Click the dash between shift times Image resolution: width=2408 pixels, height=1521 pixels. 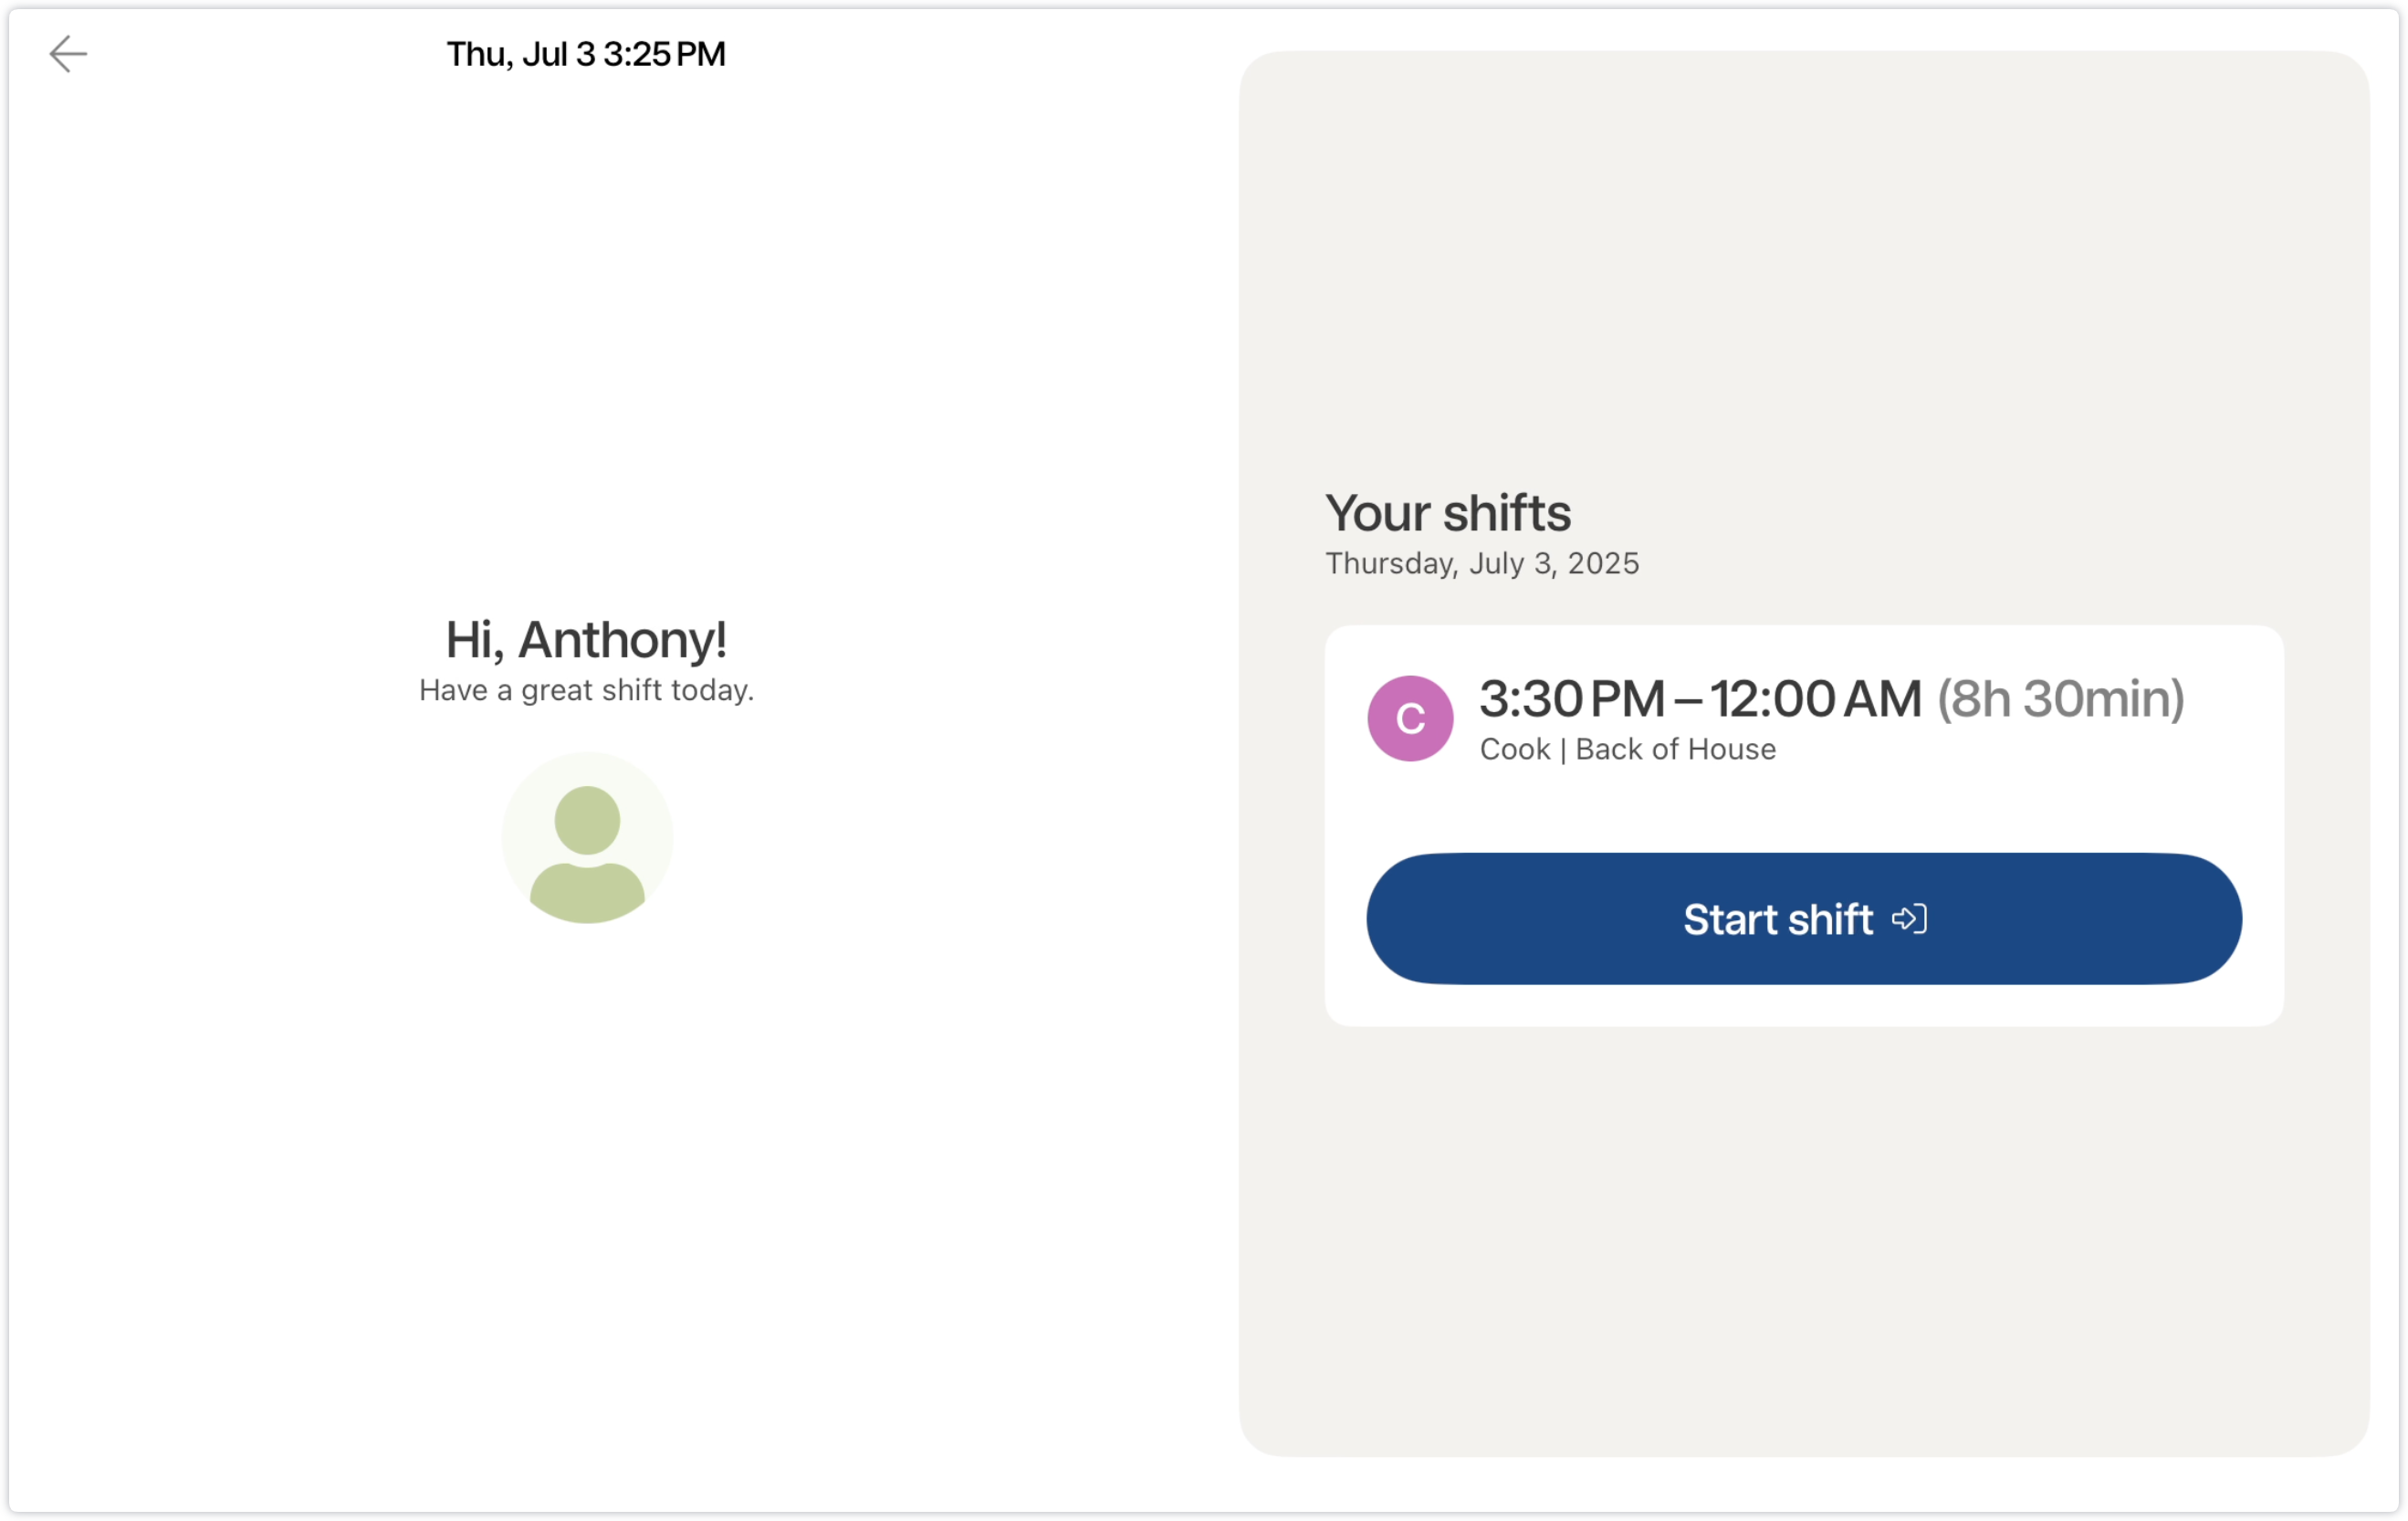tap(1687, 701)
